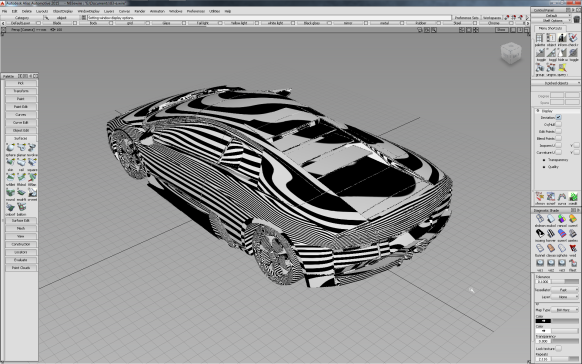This screenshot has width=582, height=364.
Task: Select the planar surface tool
Action: (22, 148)
